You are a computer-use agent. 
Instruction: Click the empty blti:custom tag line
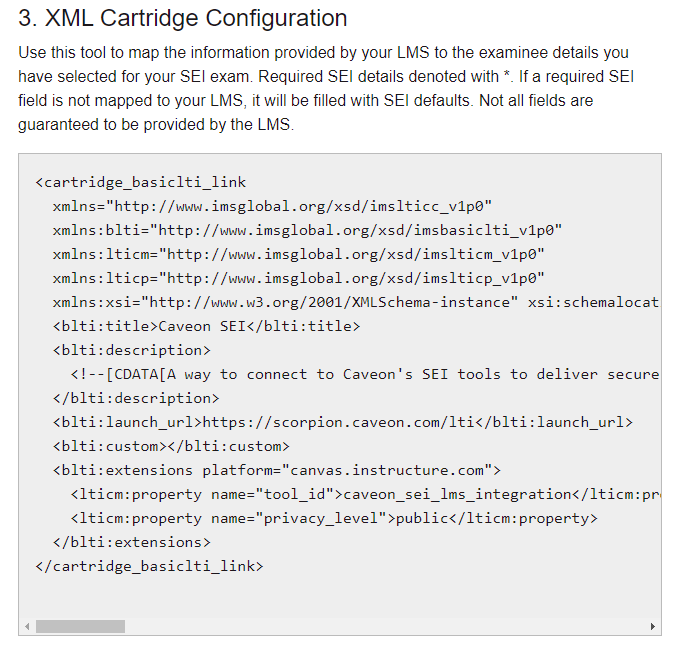[x=171, y=446]
